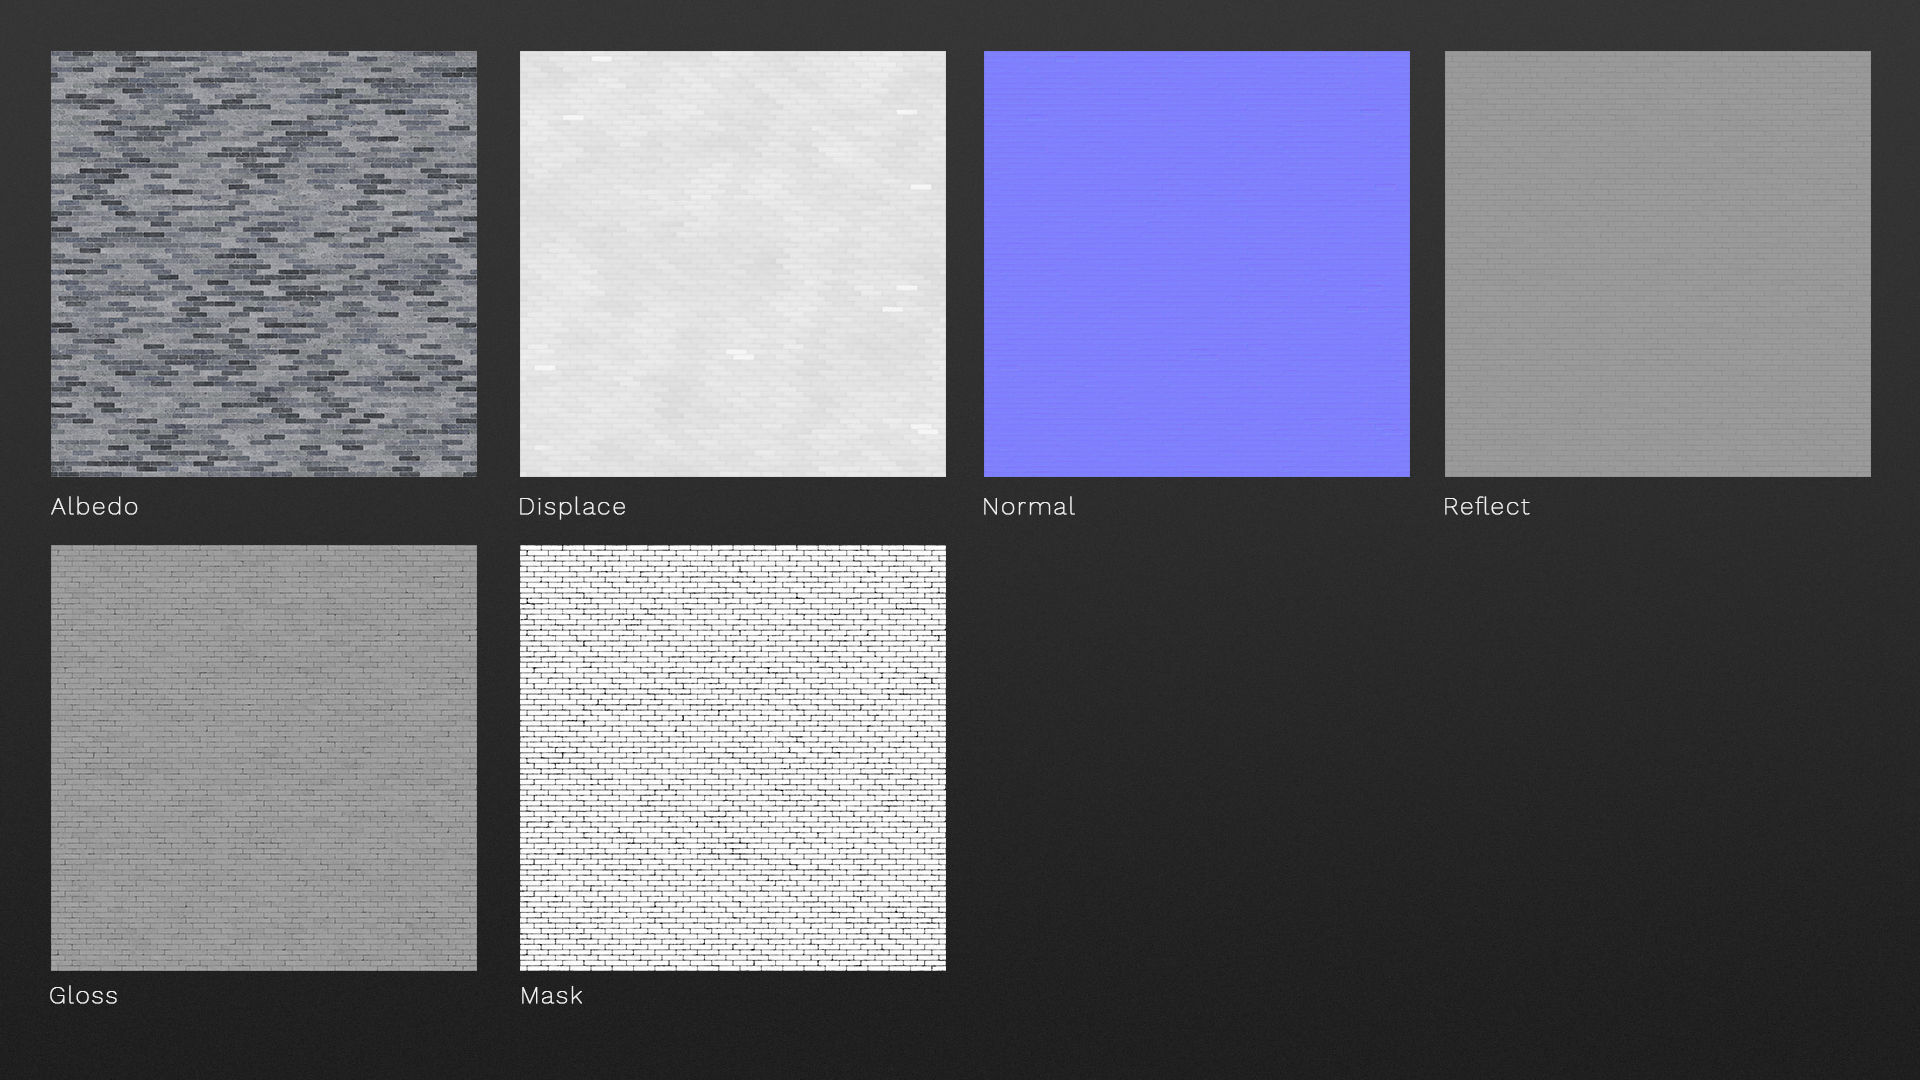Screen dimensions: 1920x1080
Task: Click the Mask label text
Action: point(551,996)
